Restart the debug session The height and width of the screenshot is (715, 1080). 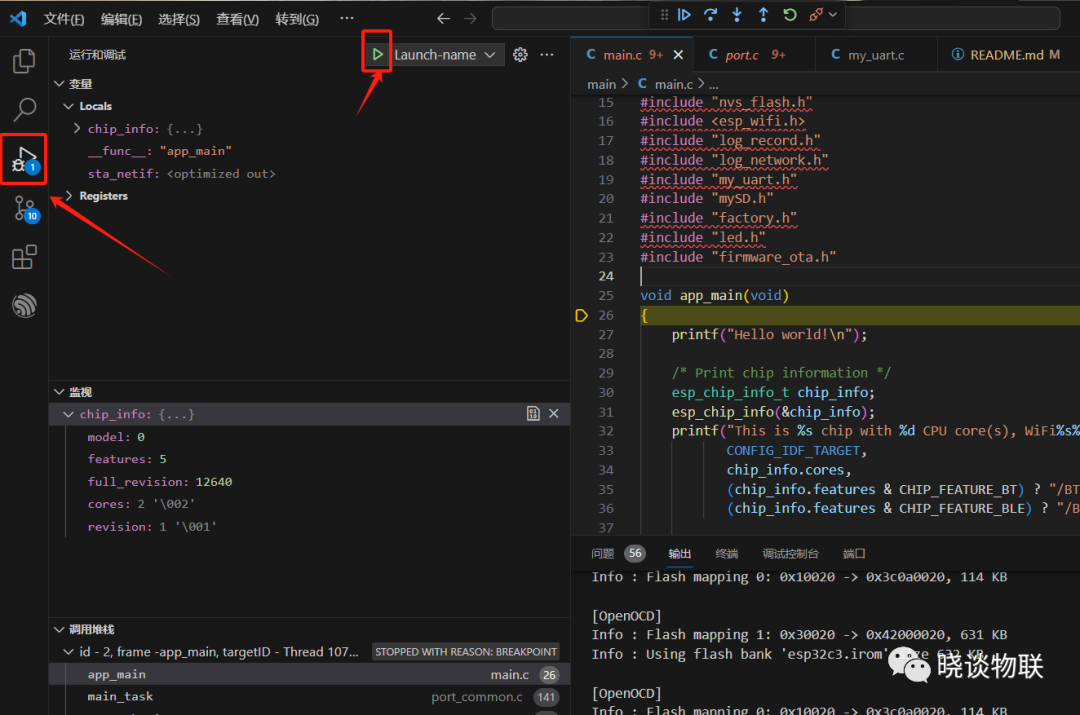[x=790, y=15]
